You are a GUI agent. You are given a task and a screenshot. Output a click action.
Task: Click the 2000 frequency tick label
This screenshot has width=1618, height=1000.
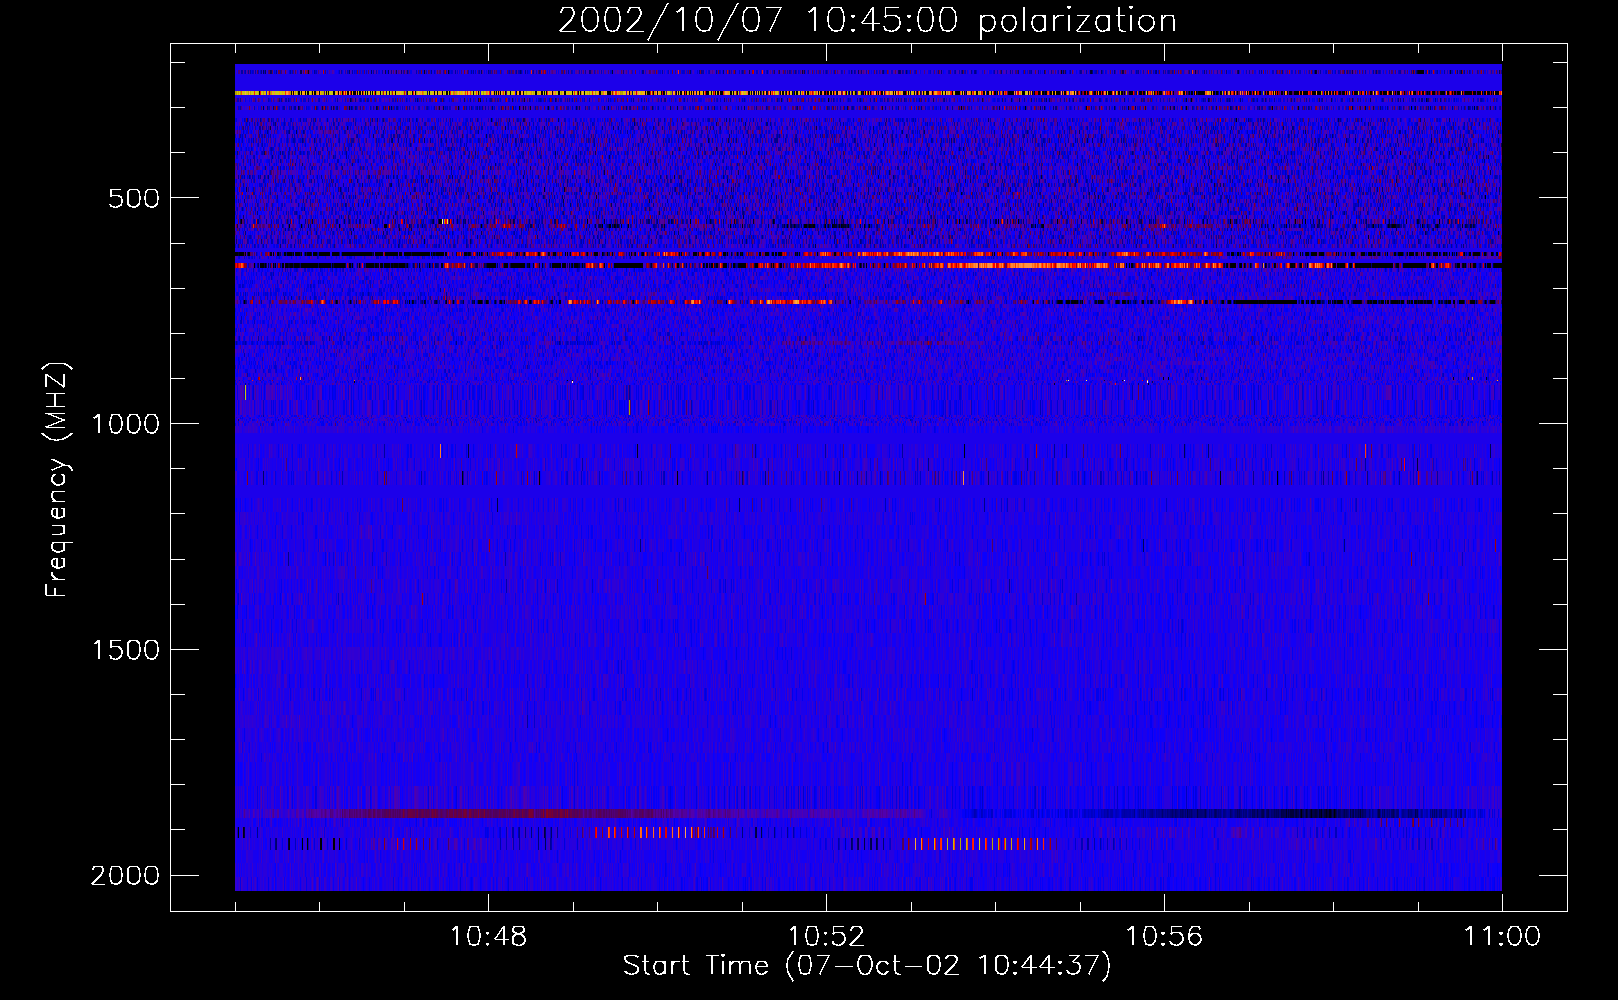[125, 876]
